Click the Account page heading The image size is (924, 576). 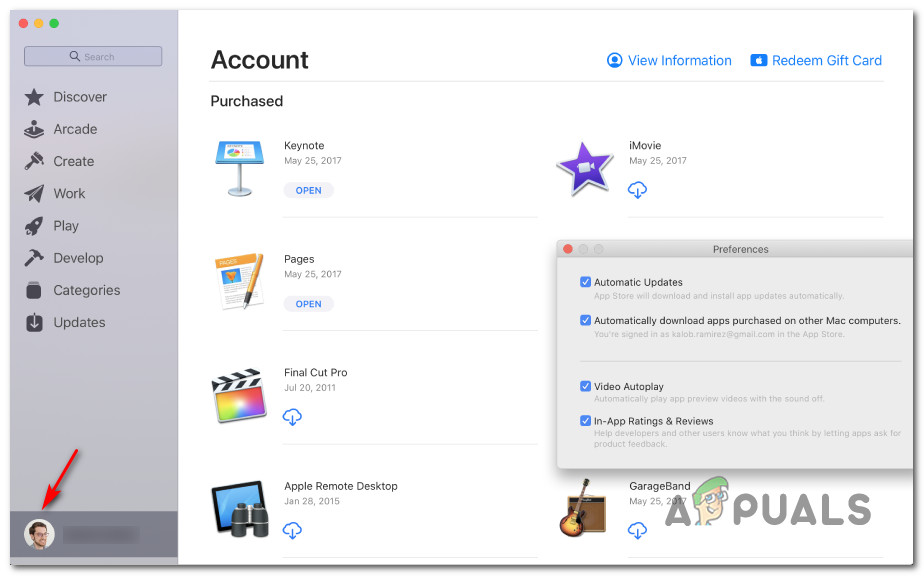pos(259,60)
